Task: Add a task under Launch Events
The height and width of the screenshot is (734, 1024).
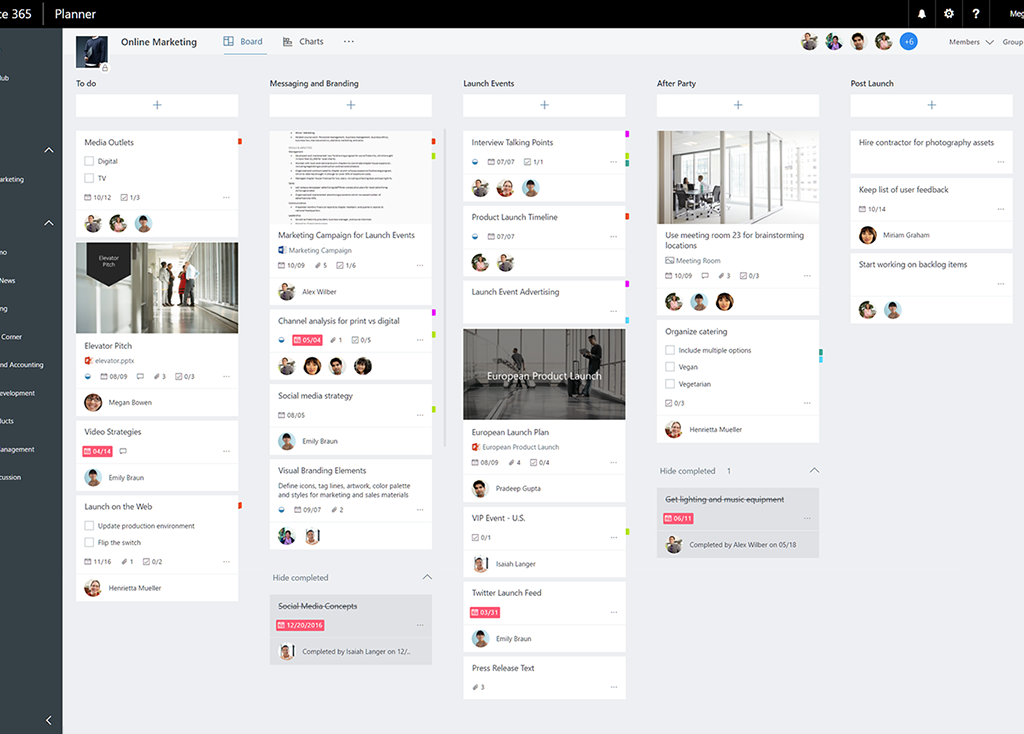Action: pyautogui.click(x=544, y=105)
